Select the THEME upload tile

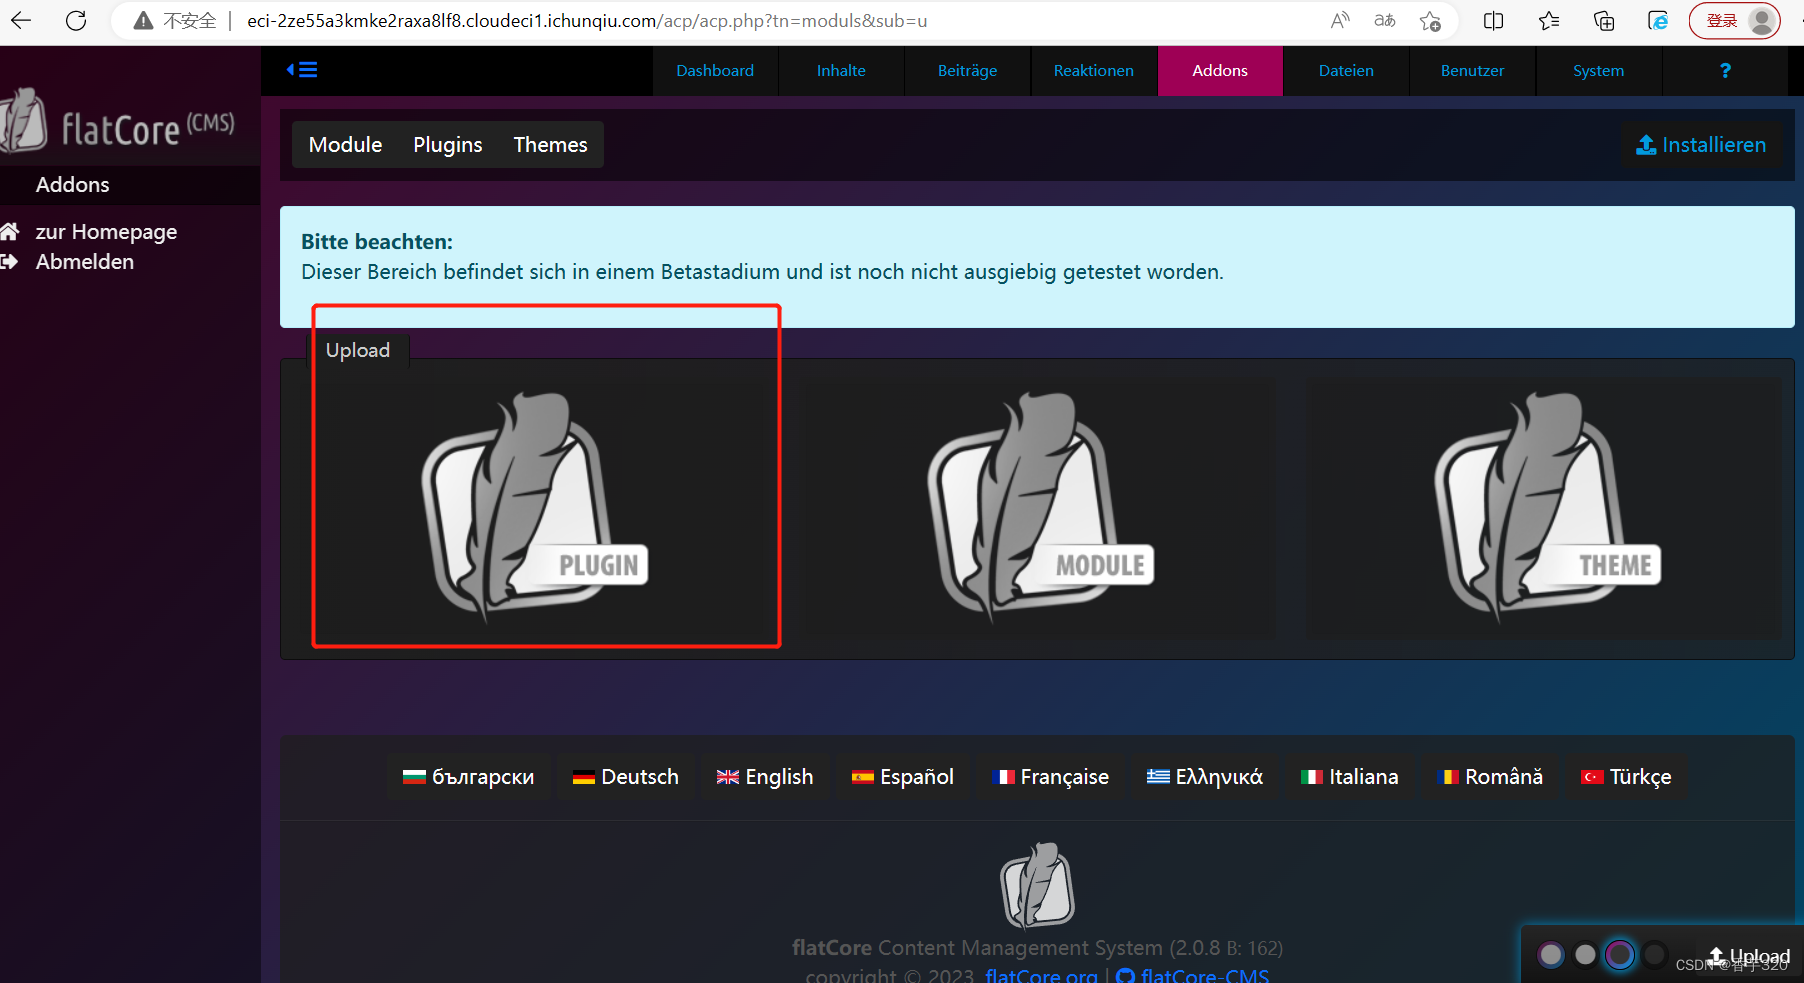coord(1543,508)
